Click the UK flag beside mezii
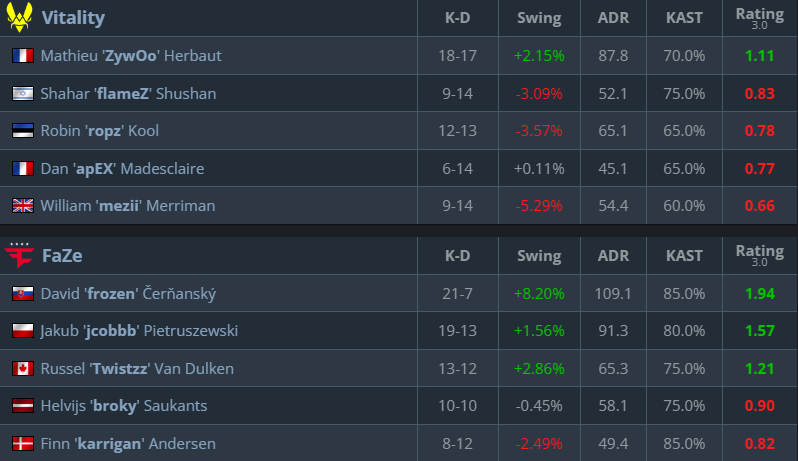 (x=22, y=206)
